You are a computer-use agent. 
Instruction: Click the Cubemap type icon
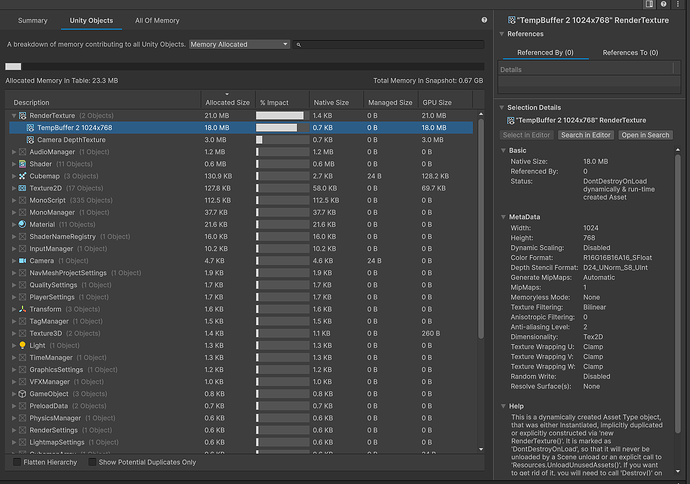21,176
